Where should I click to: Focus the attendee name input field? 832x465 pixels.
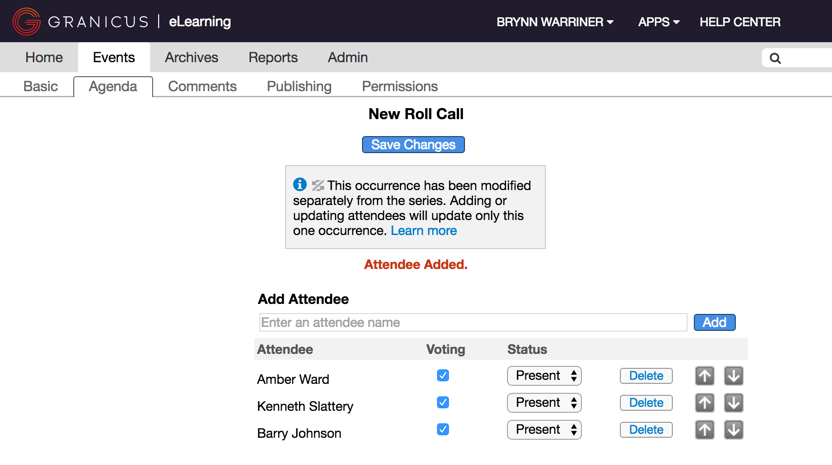click(x=473, y=323)
